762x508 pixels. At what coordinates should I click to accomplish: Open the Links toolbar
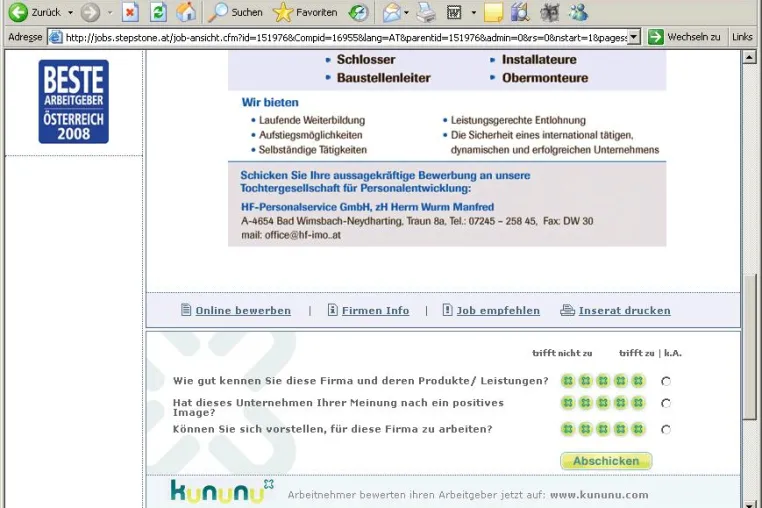742,37
